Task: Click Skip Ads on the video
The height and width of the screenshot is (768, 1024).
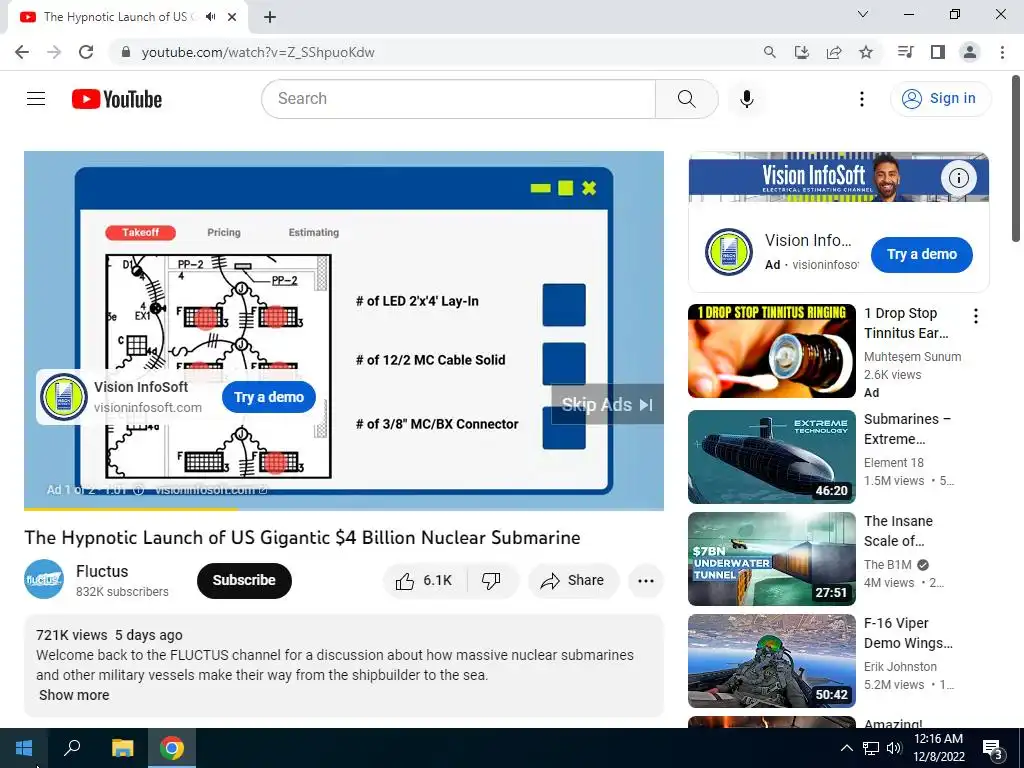Action: (x=607, y=405)
